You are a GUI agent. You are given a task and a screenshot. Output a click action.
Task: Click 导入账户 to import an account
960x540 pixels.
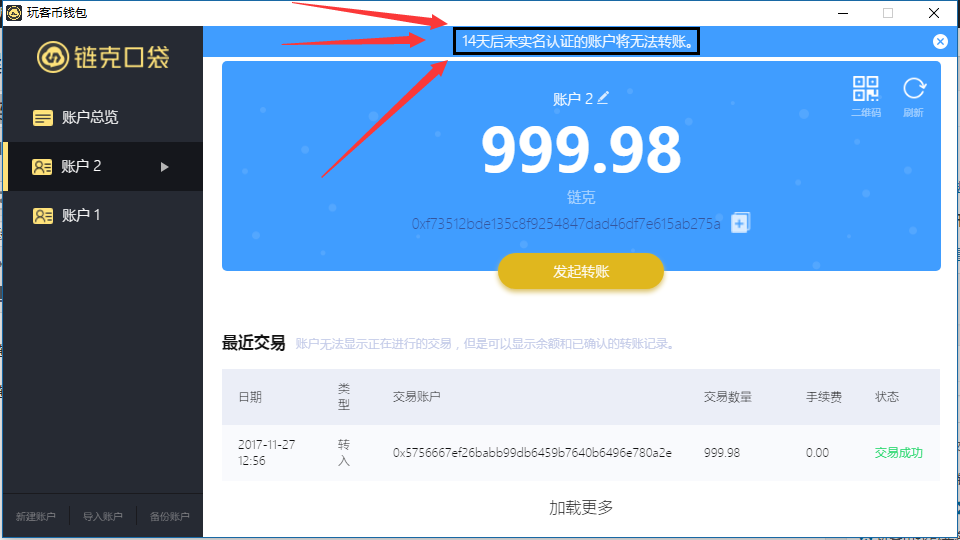click(x=102, y=517)
